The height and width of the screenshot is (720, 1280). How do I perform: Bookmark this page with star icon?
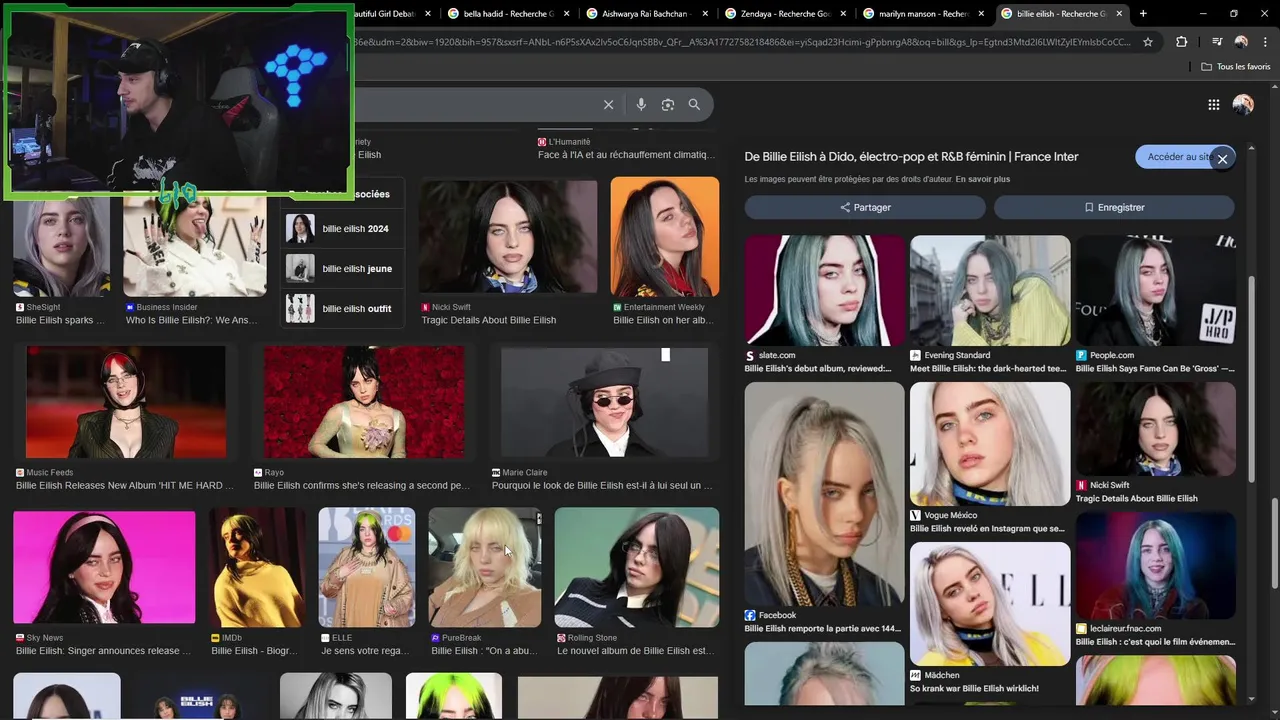pyautogui.click(x=1148, y=42)
